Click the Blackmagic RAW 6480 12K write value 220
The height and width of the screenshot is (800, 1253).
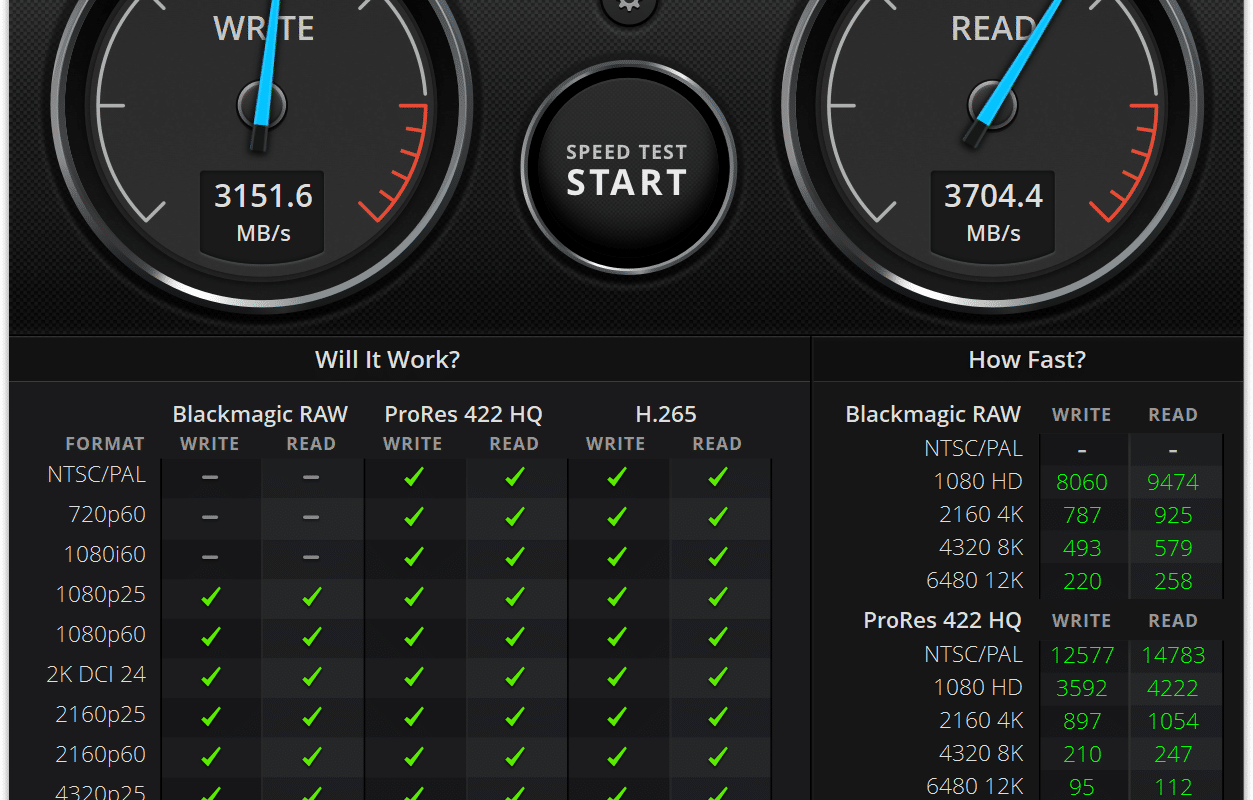[x=1082, y=581]
